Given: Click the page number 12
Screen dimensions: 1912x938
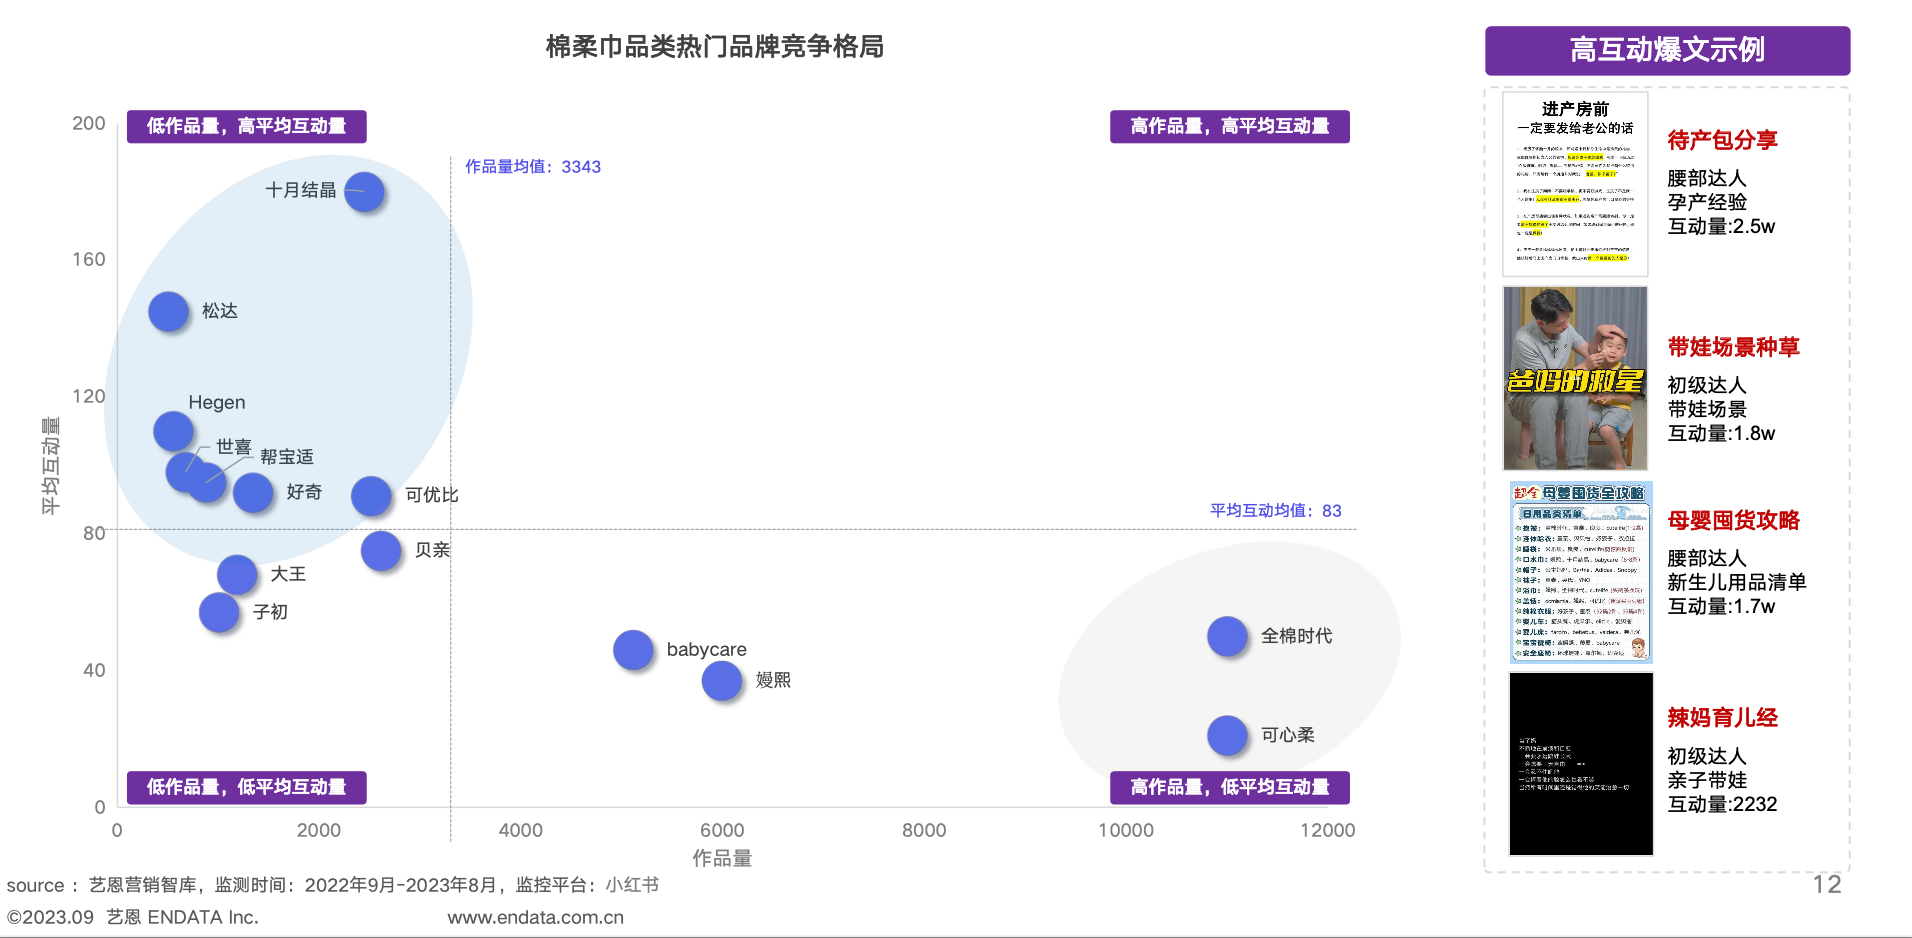Looking at the screenshot, I should pyautogui.click(x=1827, y=884).
